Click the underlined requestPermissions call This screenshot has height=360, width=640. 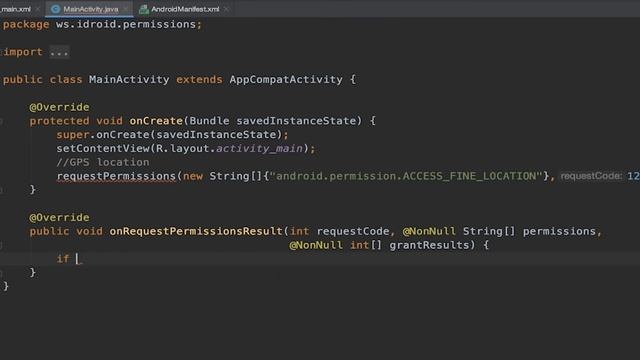click(116, 176)
